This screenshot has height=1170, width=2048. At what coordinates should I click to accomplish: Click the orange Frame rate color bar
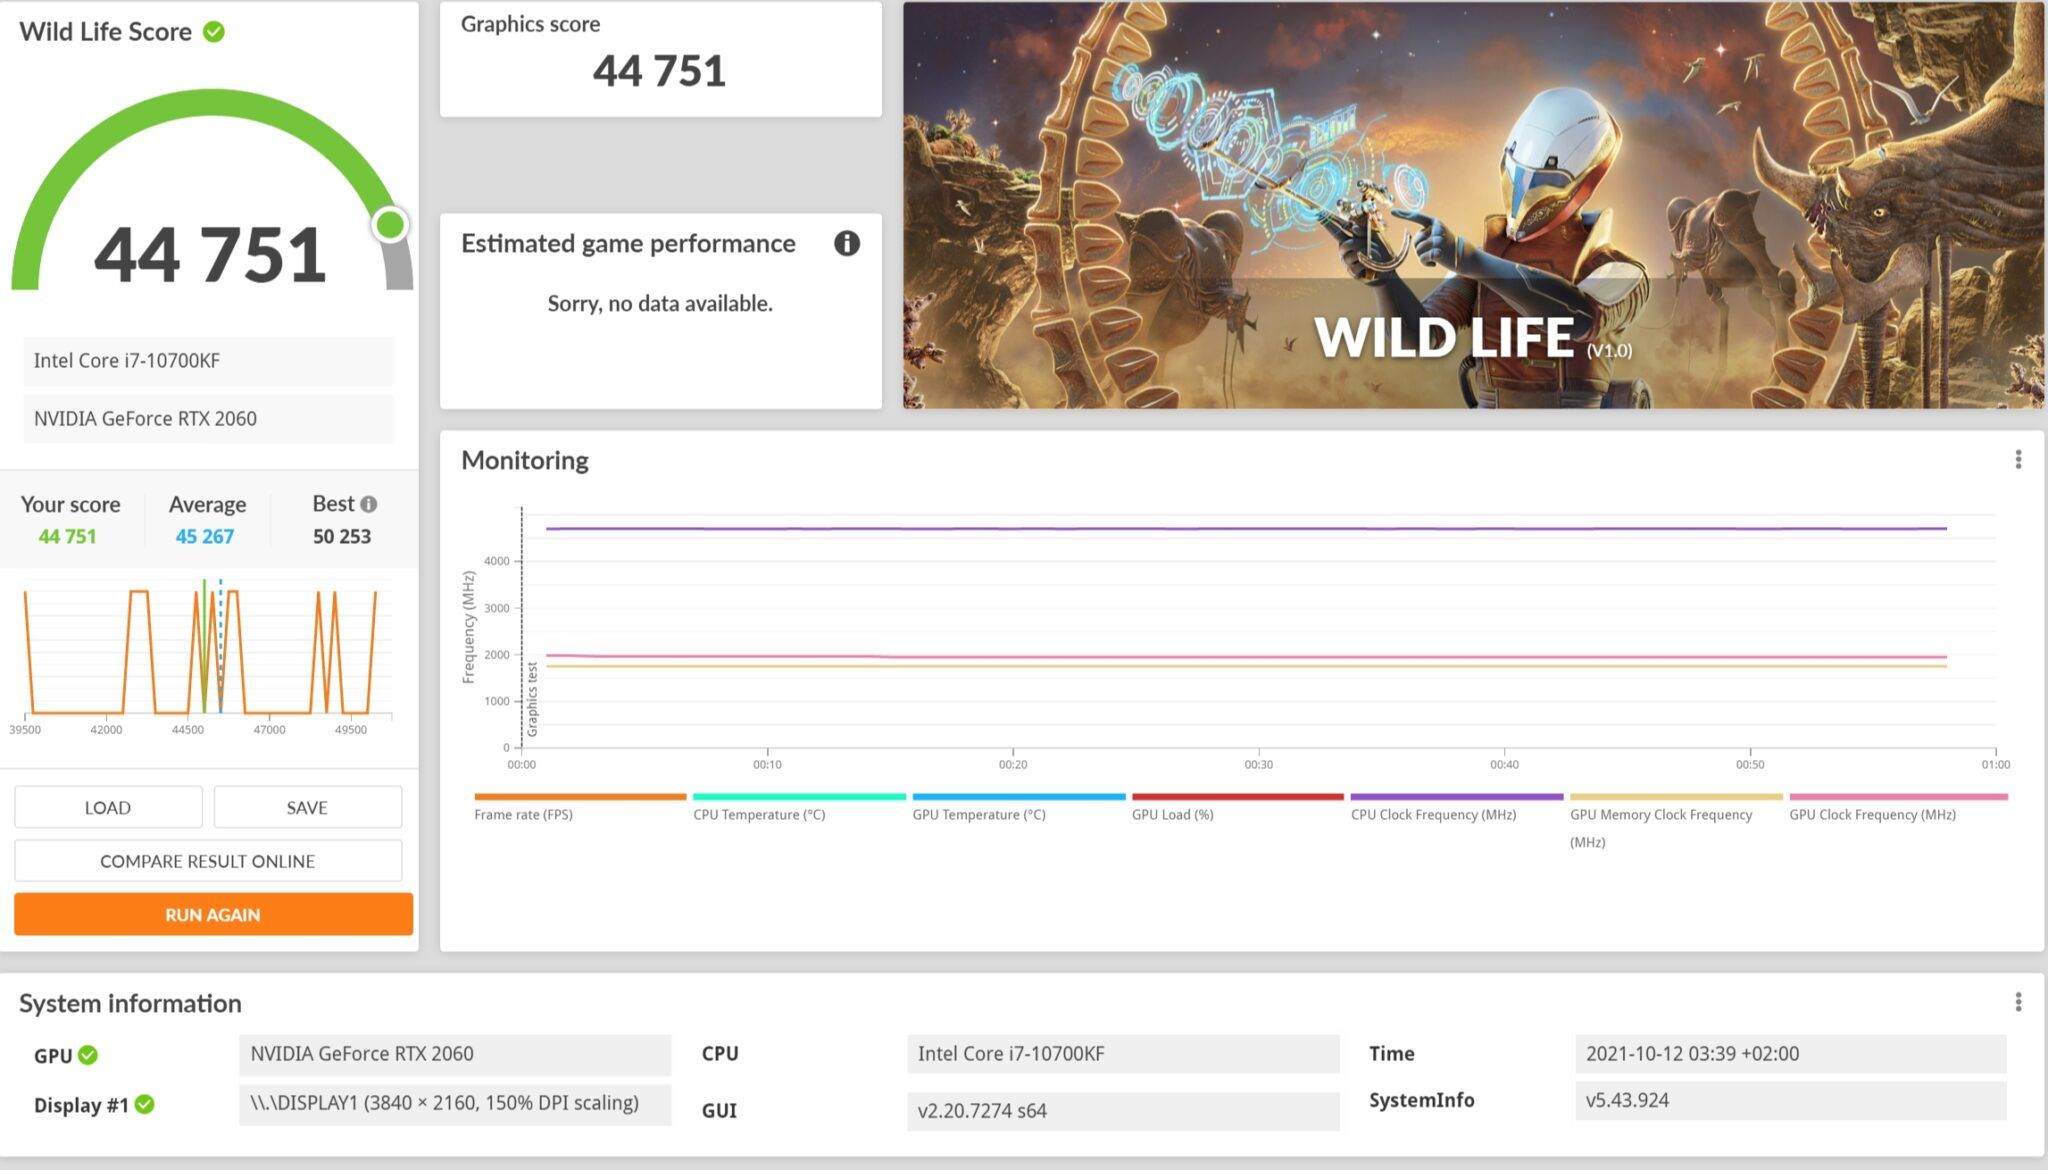[x=580, y=797]
